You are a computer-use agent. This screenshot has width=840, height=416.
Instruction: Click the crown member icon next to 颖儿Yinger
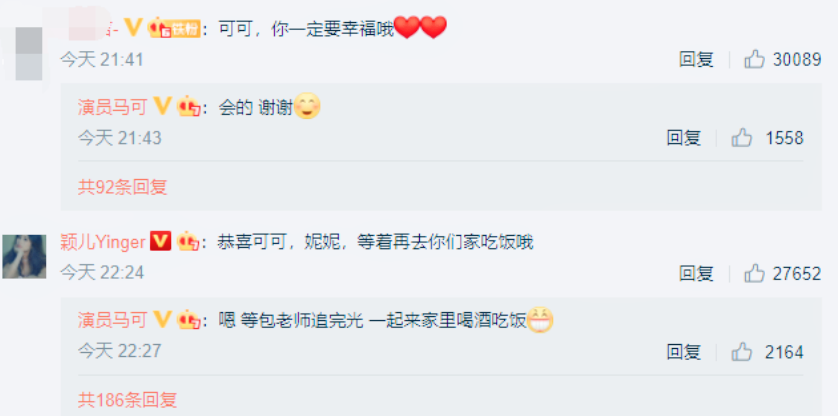[x=188, y=241]
